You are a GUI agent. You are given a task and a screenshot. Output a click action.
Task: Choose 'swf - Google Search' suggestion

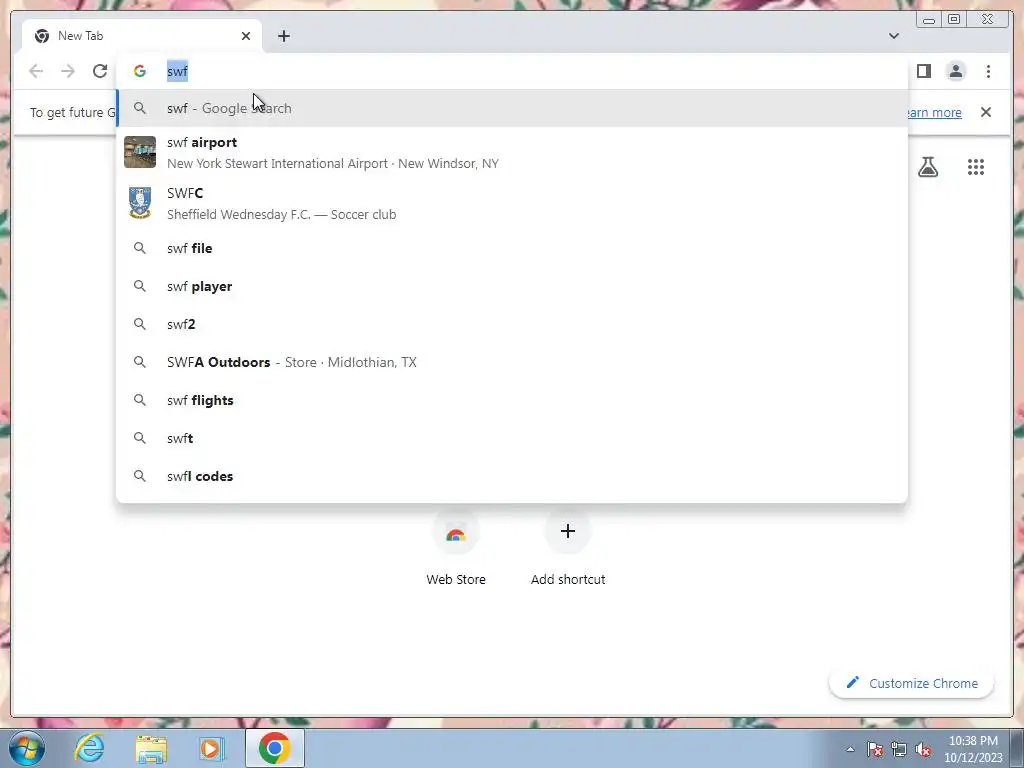tap(512, 108)
